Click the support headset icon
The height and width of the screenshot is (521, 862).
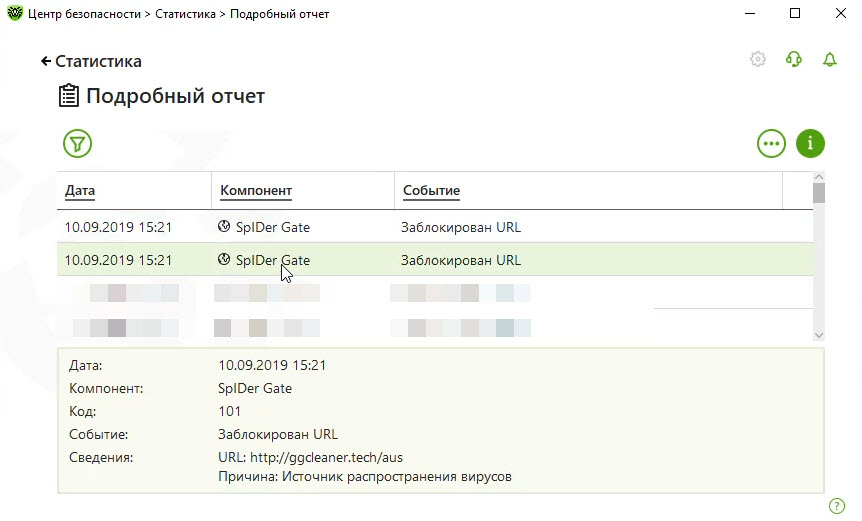pos(794,60)
